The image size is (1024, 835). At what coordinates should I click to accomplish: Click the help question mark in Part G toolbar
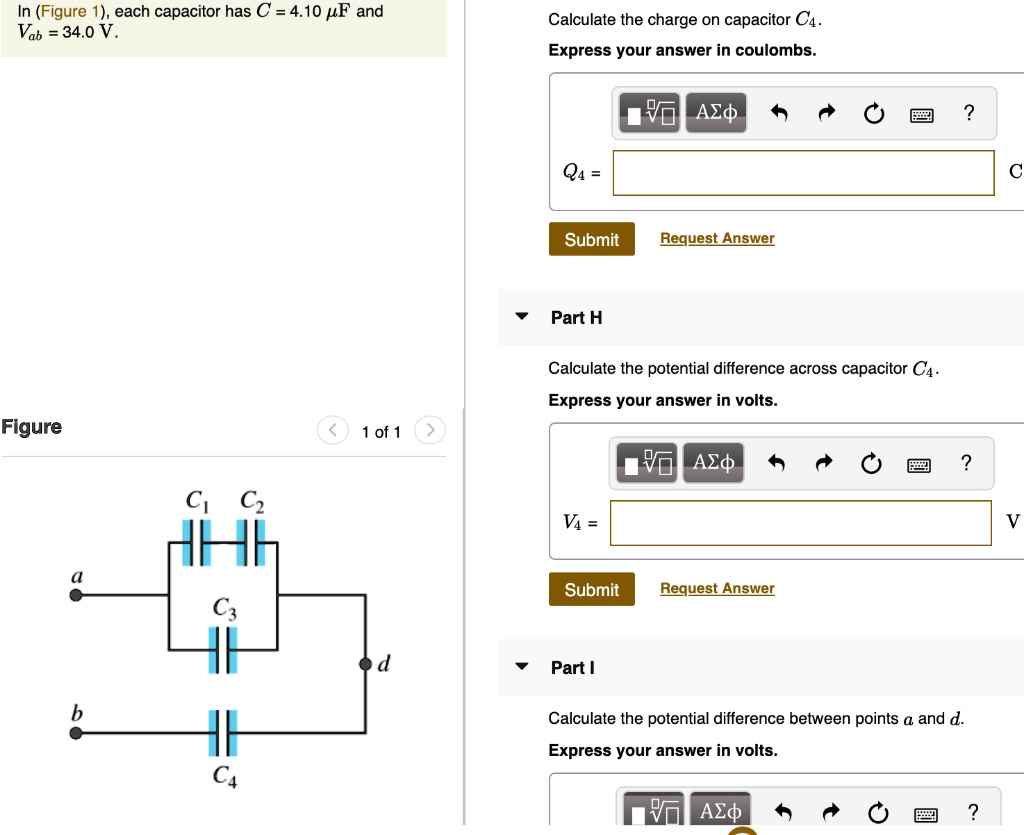point(968,113)
